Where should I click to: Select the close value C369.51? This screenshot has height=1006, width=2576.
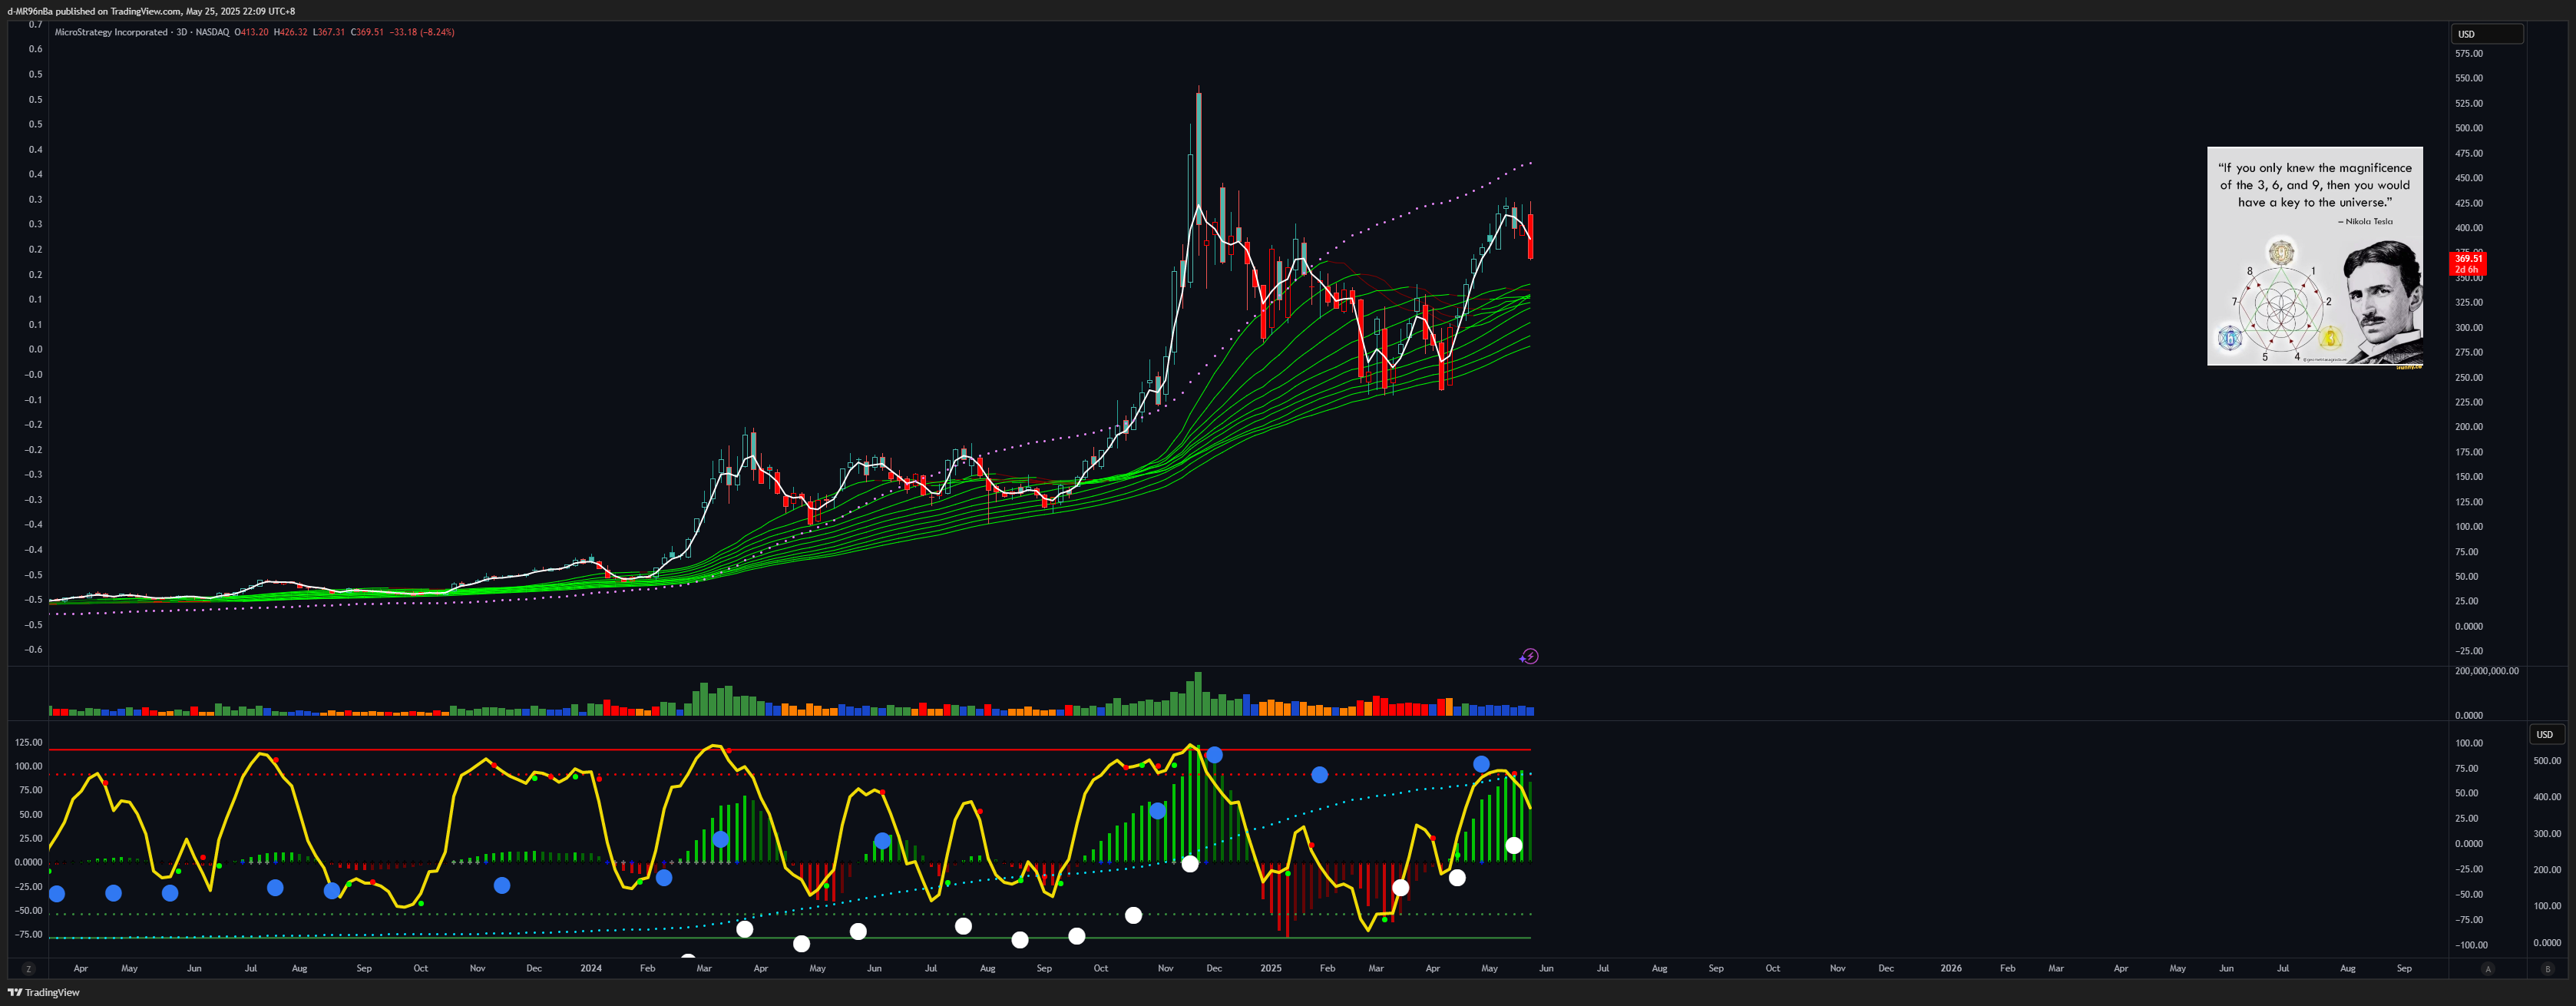(x=367, y=32)
